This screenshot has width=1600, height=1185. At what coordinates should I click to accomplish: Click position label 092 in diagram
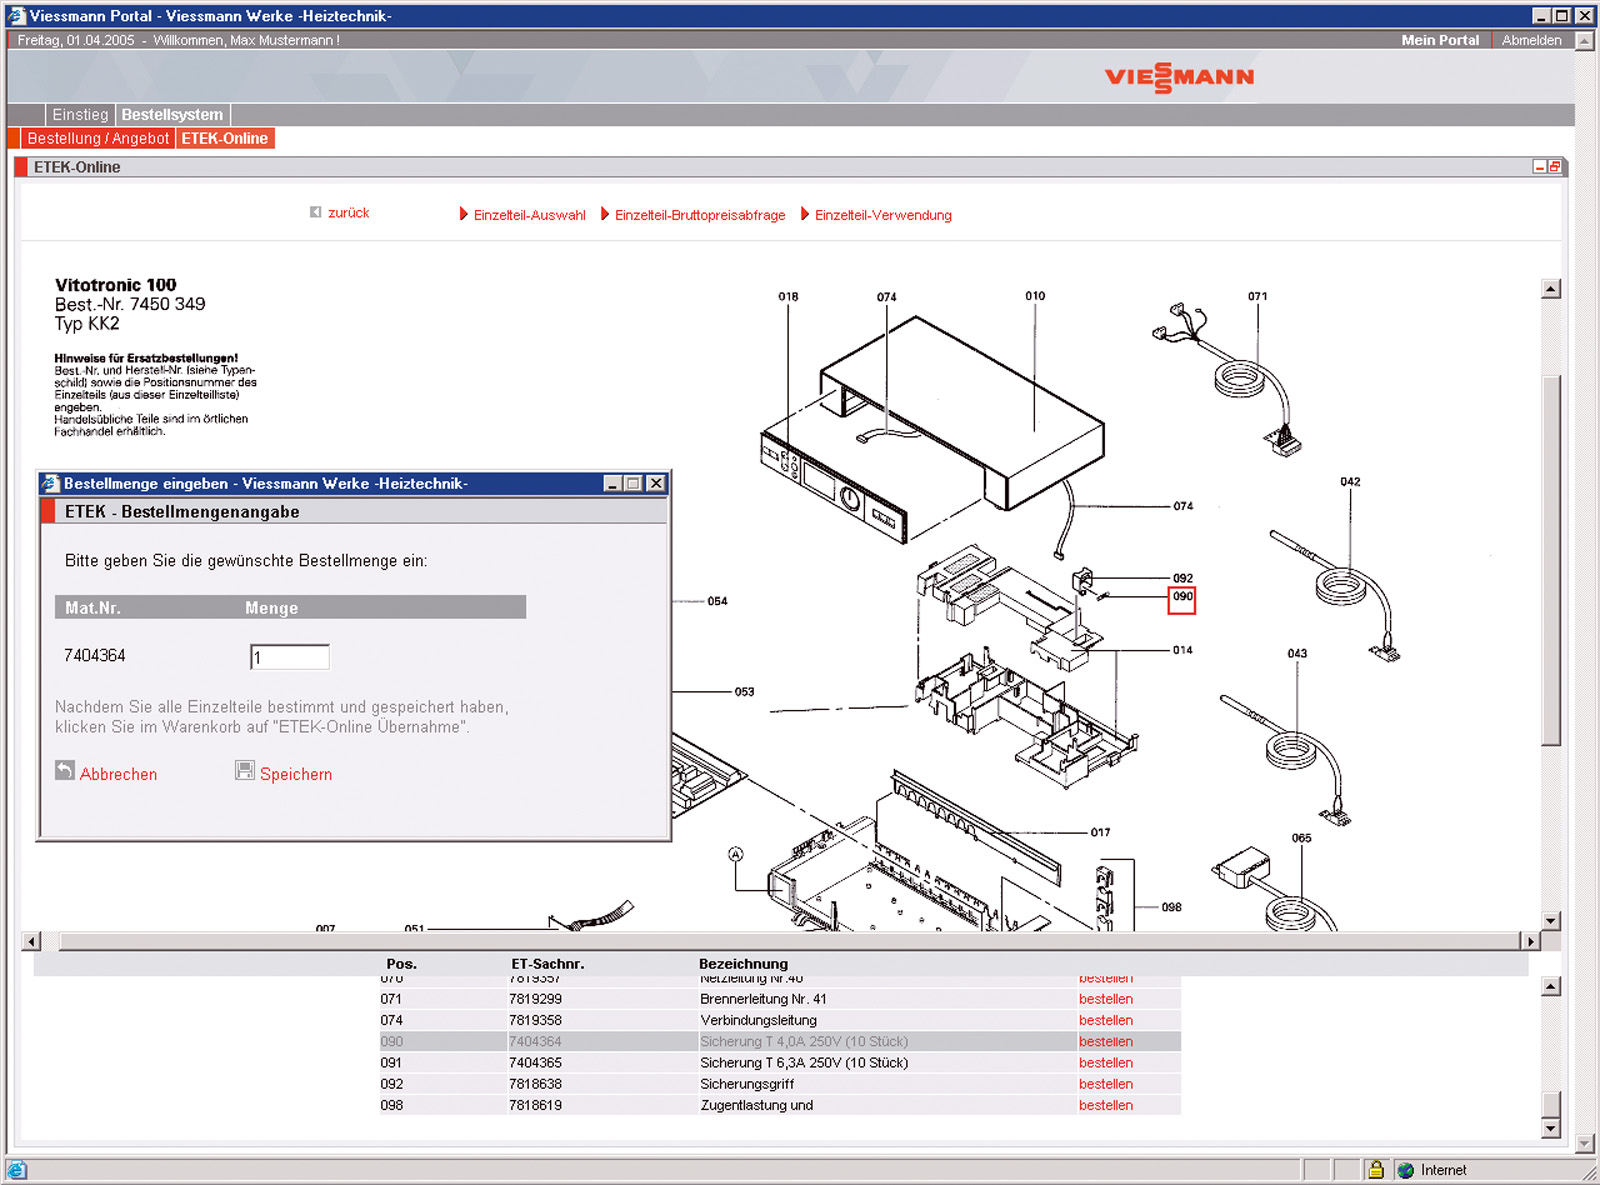click(x=1183, y=578)
